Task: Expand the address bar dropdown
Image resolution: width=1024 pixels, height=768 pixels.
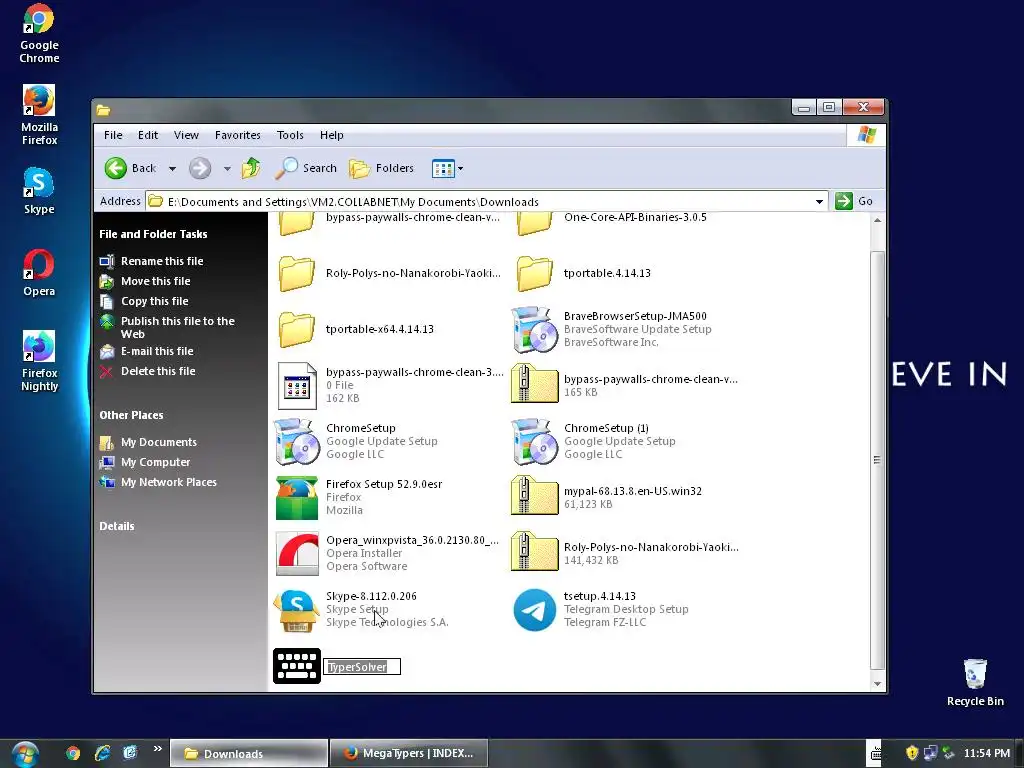Action: pyautogui.click(x=819, y=202)
